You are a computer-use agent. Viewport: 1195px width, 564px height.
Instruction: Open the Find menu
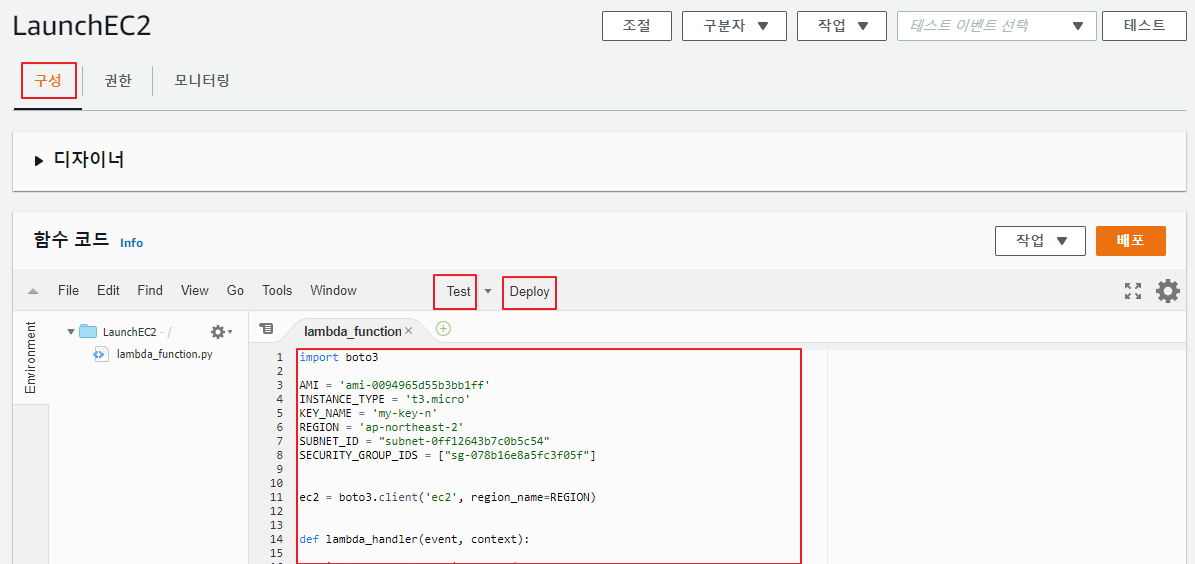coord(150,290)
